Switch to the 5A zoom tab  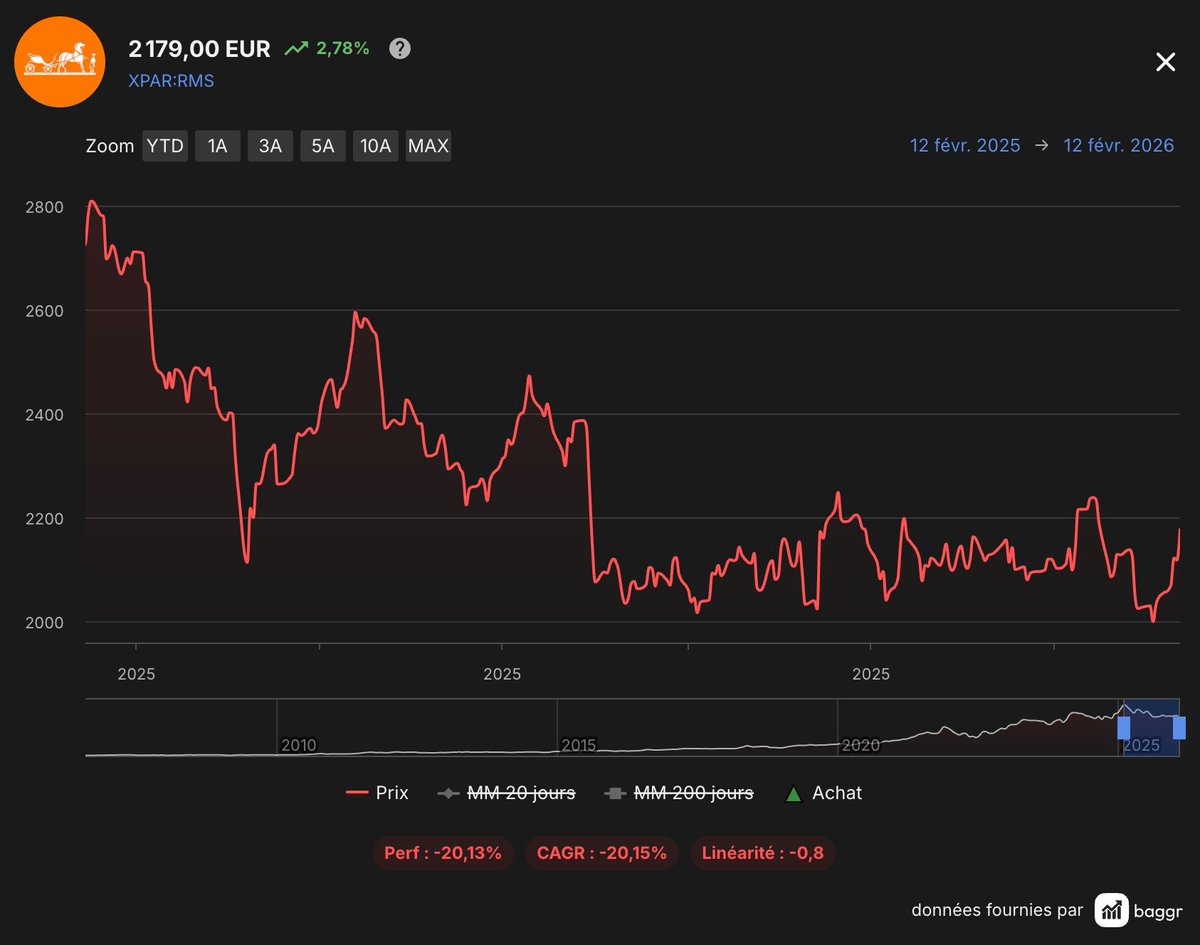[322, 145]
